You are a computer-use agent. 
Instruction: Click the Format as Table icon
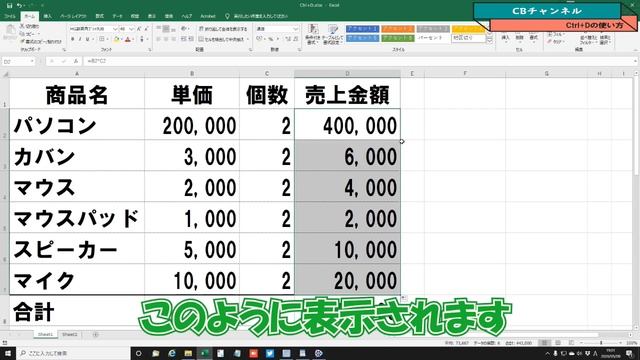[x=333, y=34]
